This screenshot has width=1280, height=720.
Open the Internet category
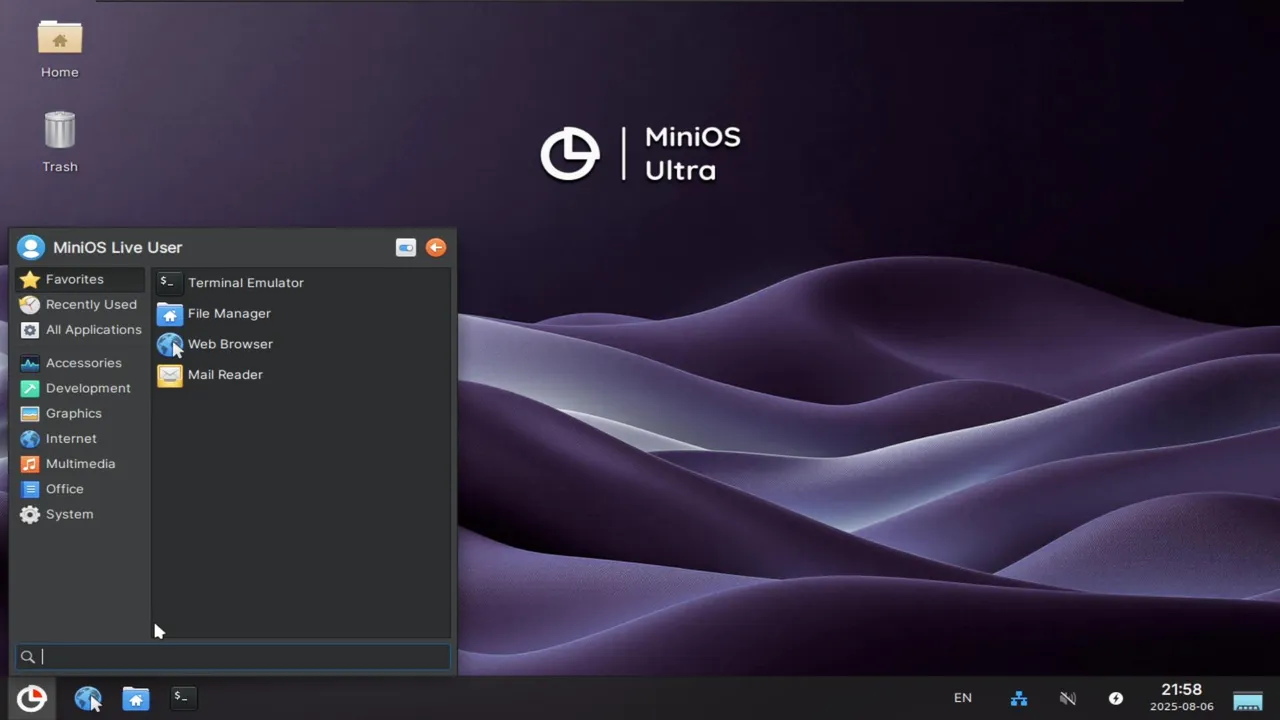point(80,439)
